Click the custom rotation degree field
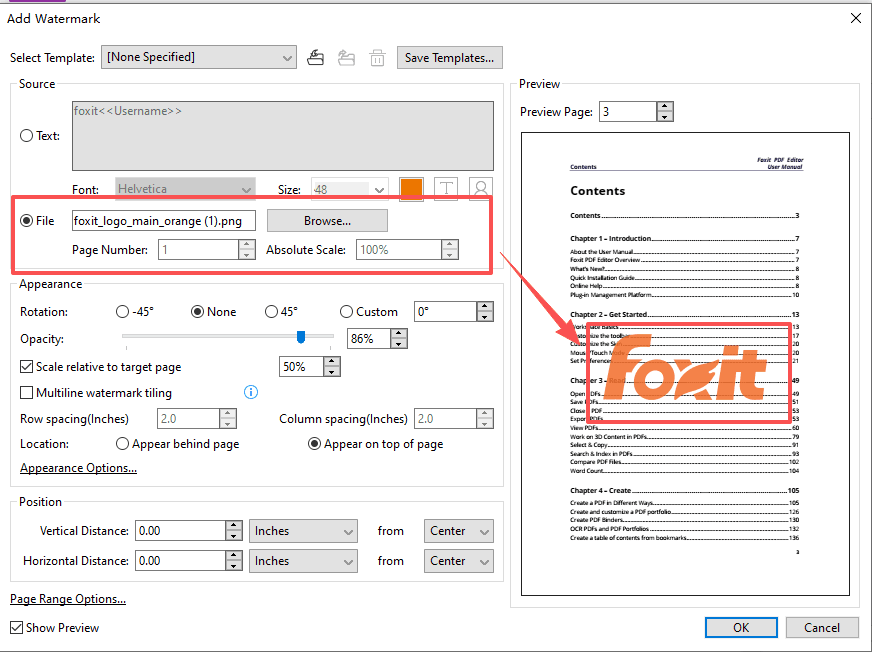Screen dimensions: 872x652 click(x=446, y=312)
